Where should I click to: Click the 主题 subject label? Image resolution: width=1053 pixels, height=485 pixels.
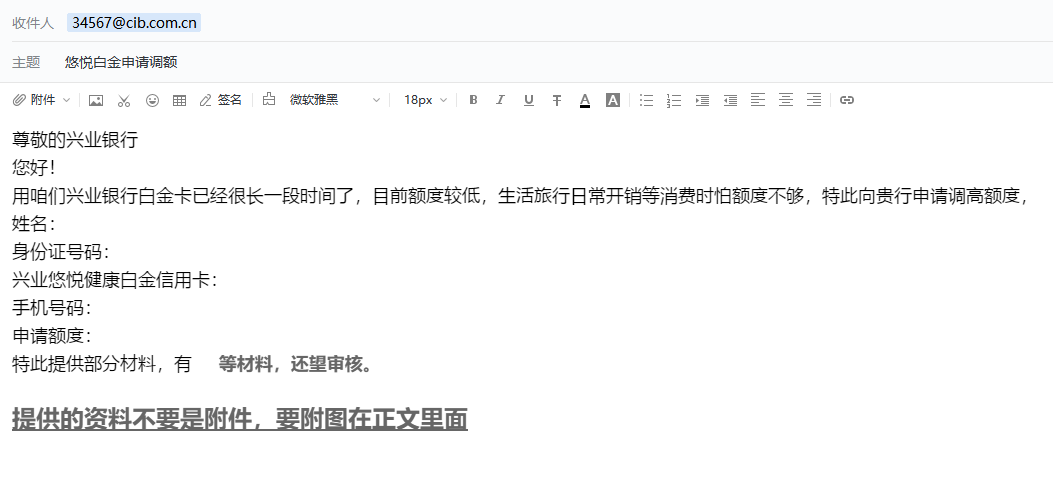coord(26,62)
